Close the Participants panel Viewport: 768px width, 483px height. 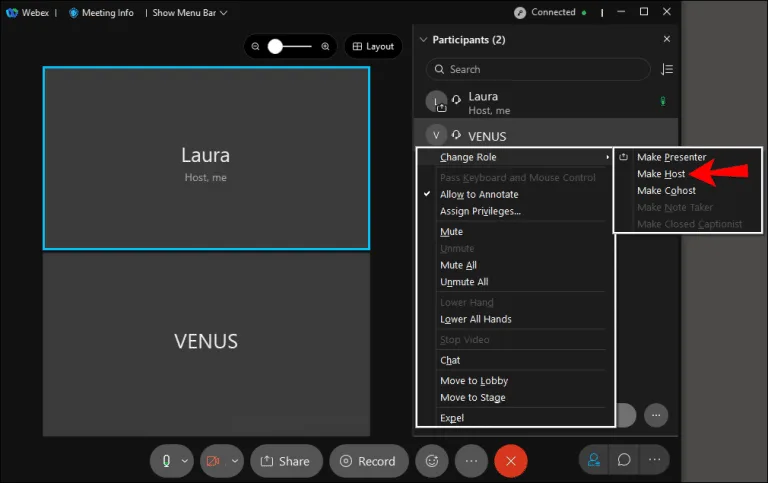pos(667,39)
